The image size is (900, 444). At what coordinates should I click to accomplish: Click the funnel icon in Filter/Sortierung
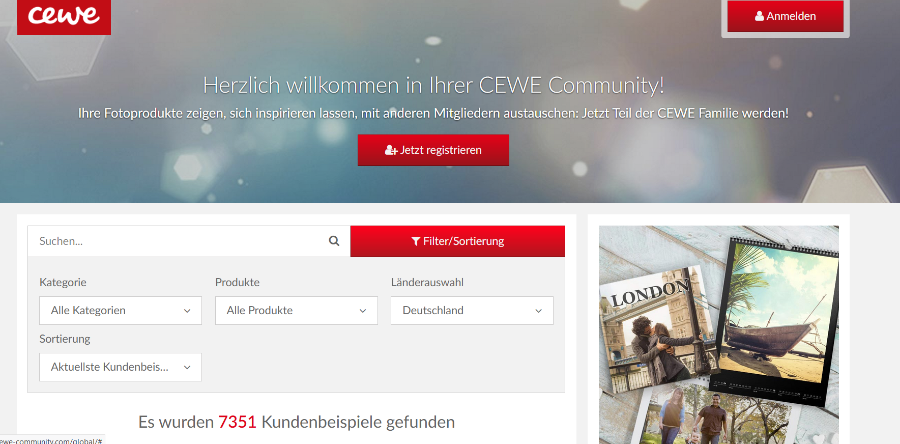pyautogui.click(x=416, y=242)
